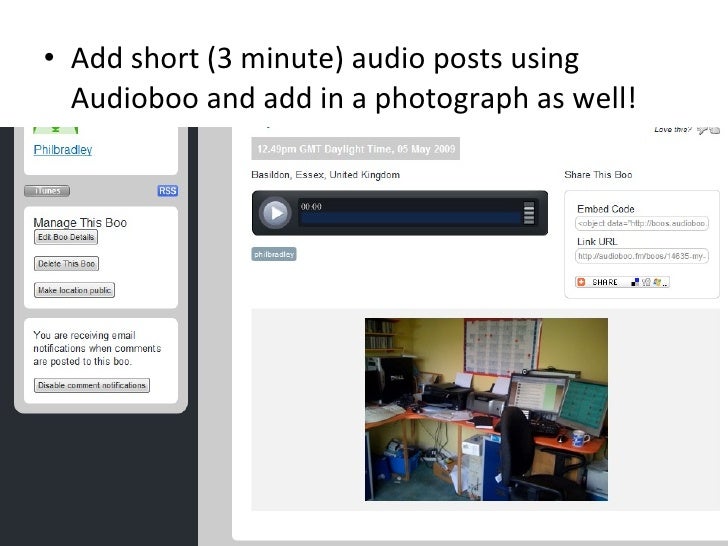Click the Link URL label
728x546 pixels.
click(x=597, y=242)
